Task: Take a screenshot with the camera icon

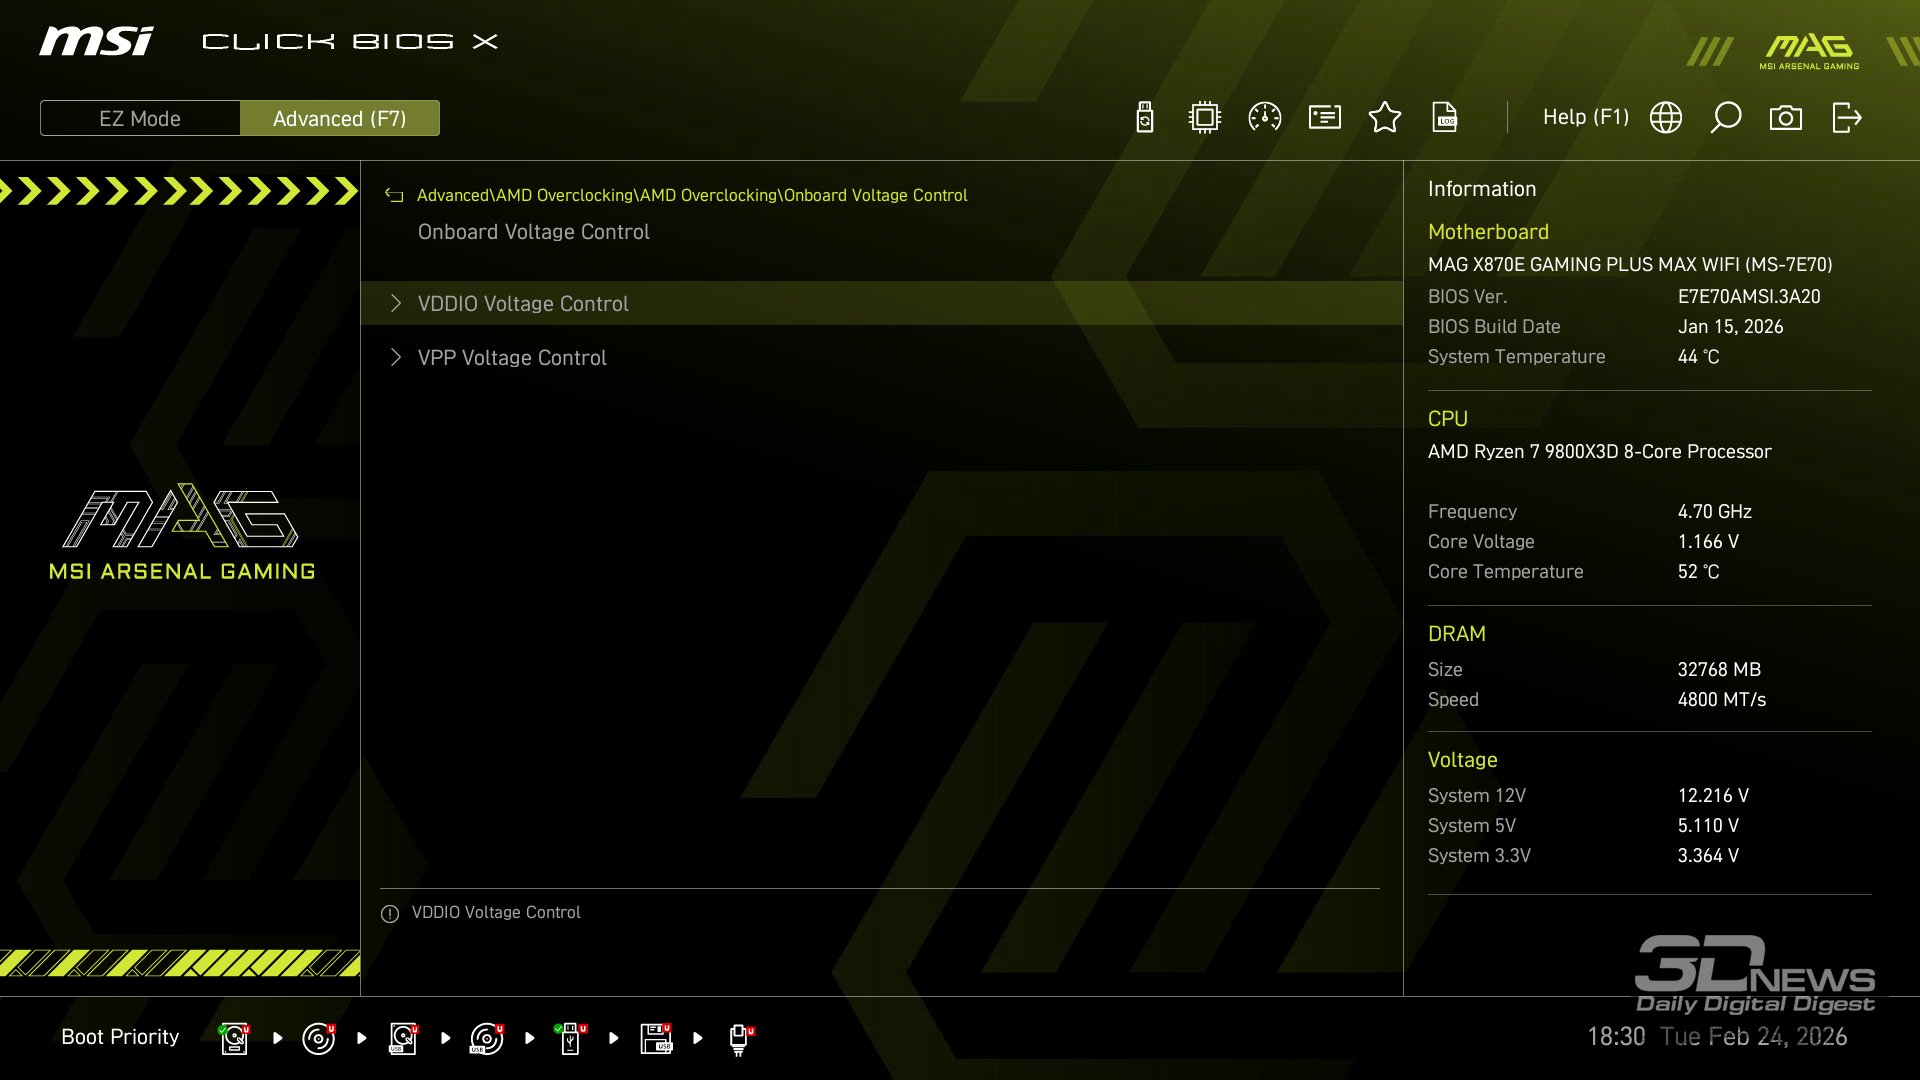Action: 1786,118
